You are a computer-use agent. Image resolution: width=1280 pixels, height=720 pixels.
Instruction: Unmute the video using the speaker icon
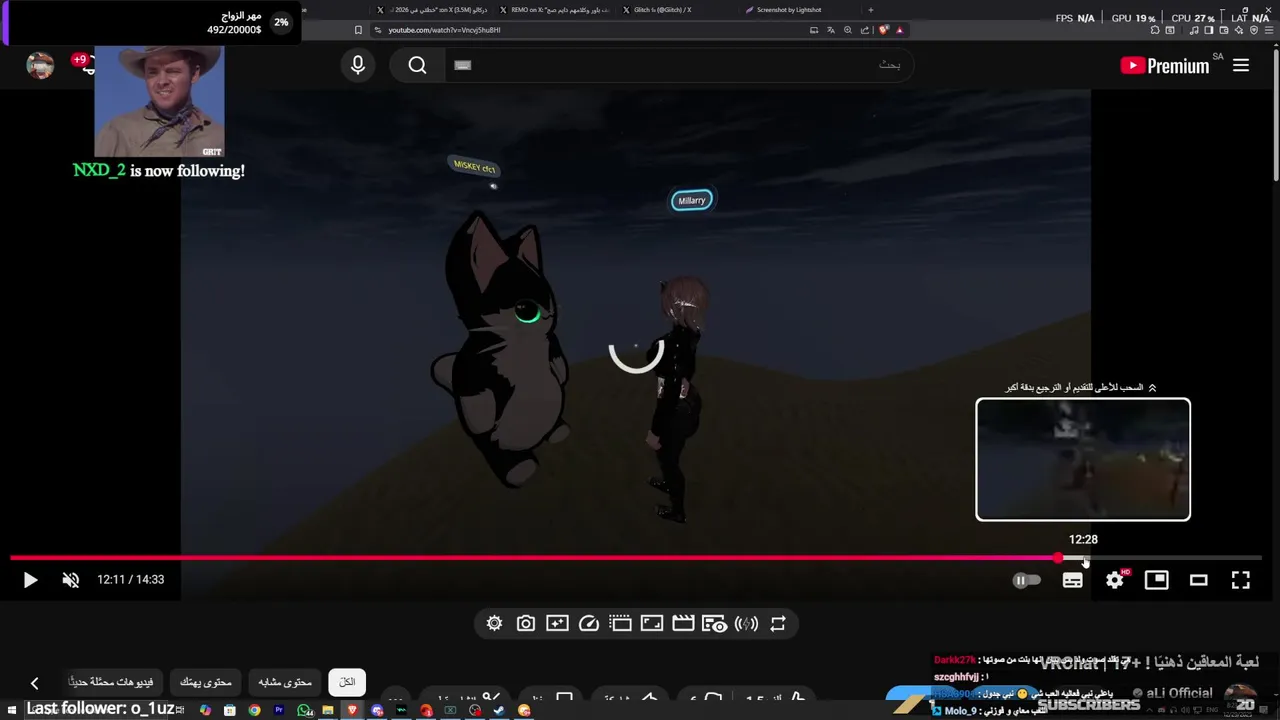click(71, 580)
